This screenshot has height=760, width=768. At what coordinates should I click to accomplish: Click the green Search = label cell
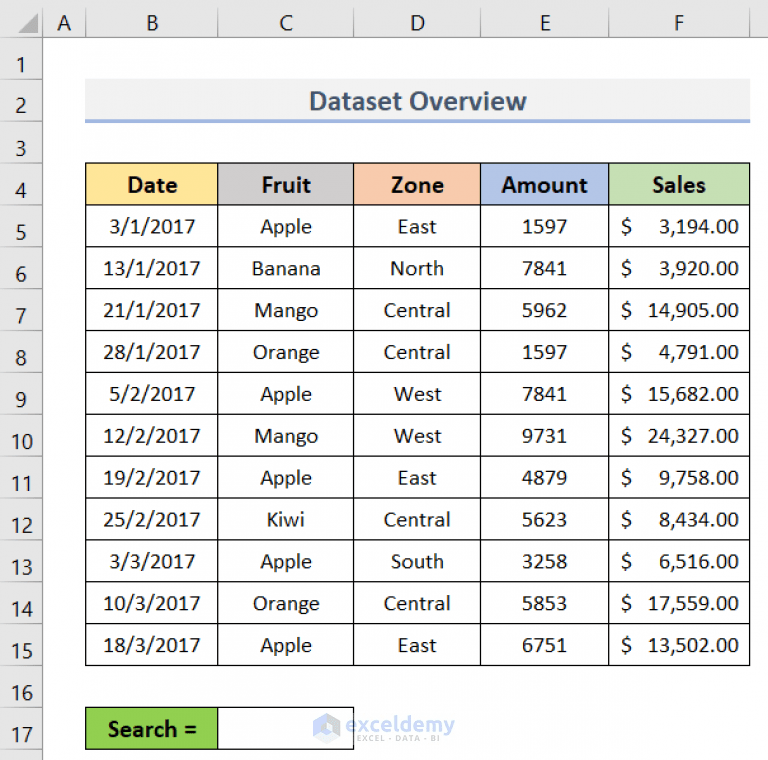(x=152, y=728)
